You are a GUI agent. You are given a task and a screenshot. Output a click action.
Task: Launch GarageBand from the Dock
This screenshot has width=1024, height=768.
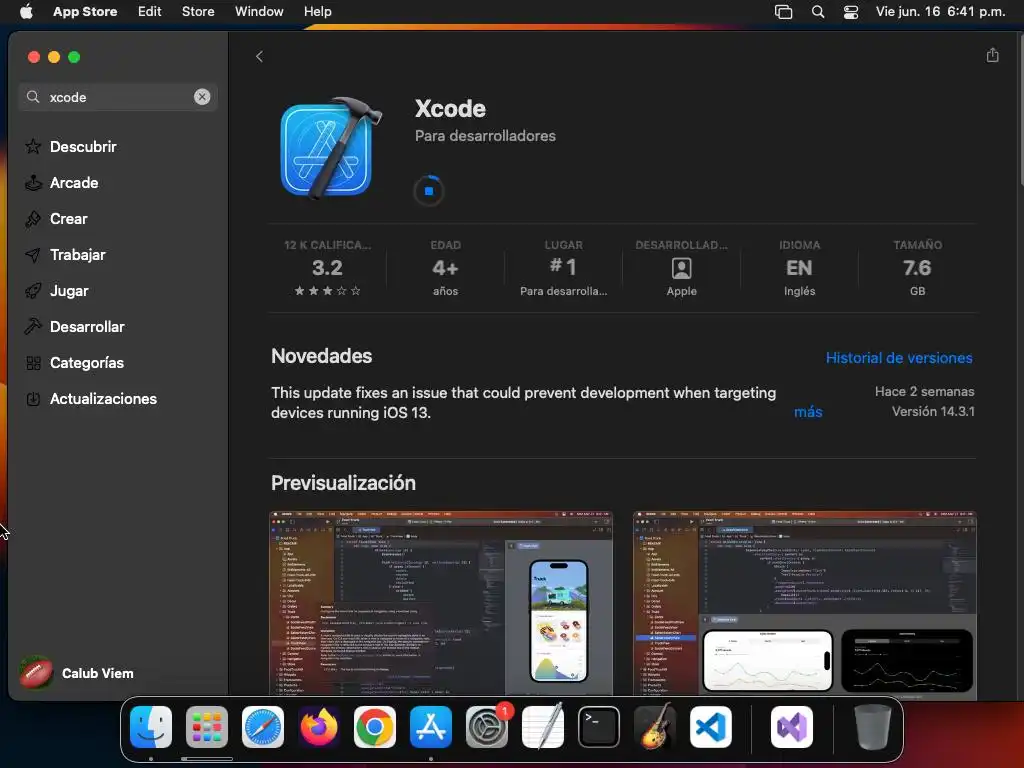pos(655,727)
